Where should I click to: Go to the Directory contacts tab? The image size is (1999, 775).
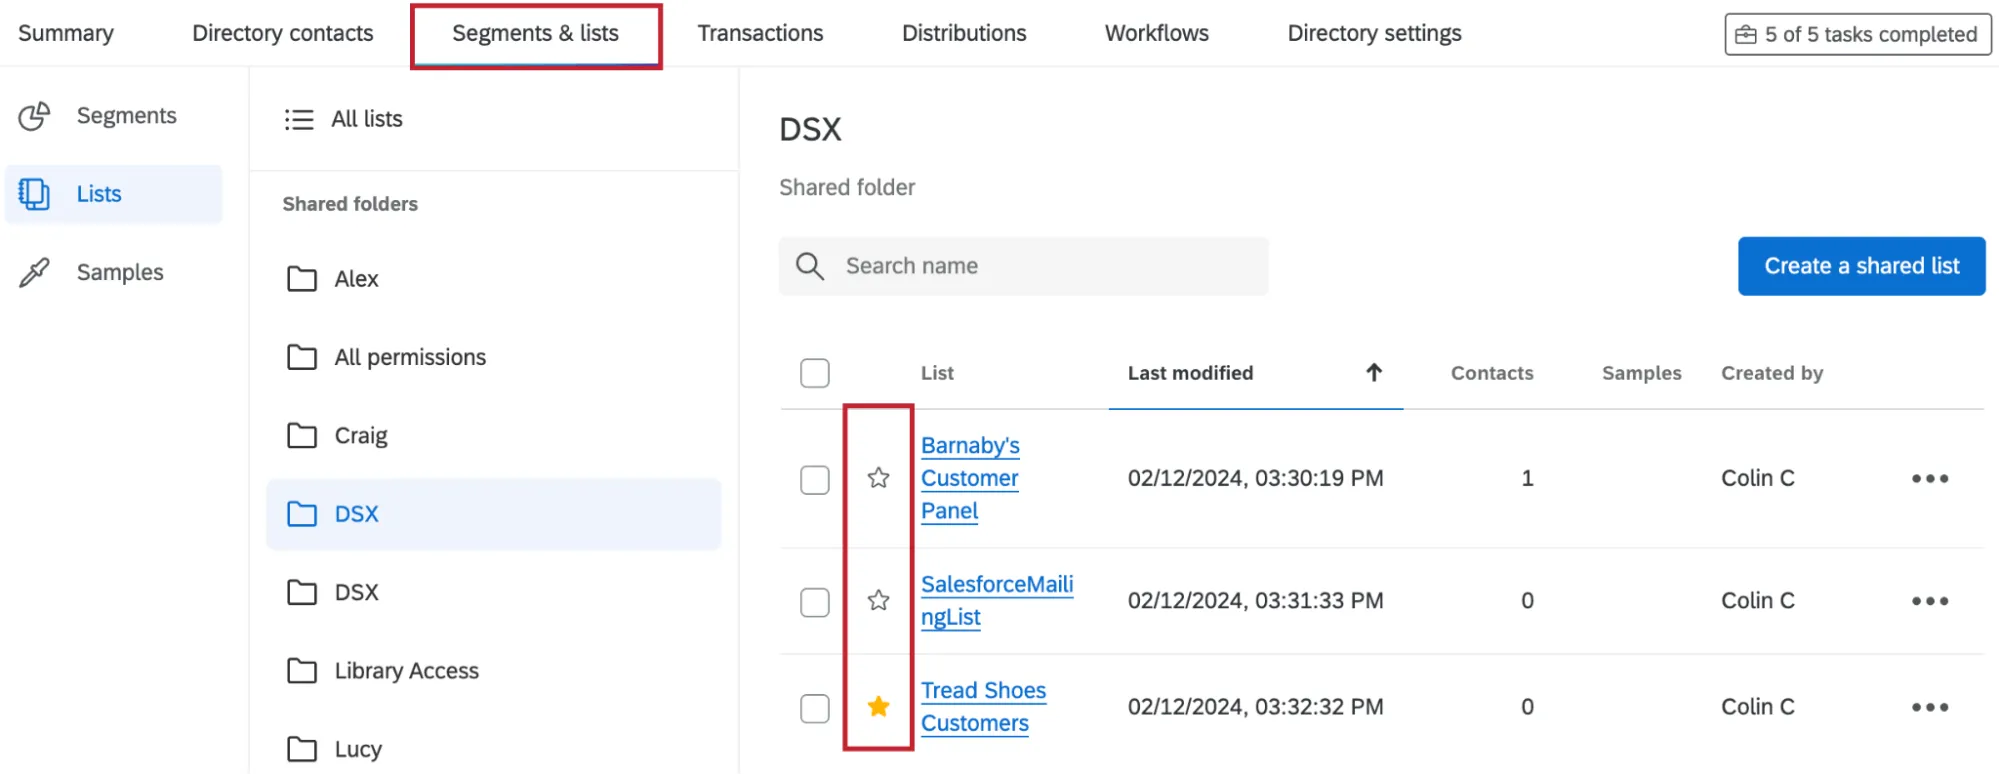point(282,33)
